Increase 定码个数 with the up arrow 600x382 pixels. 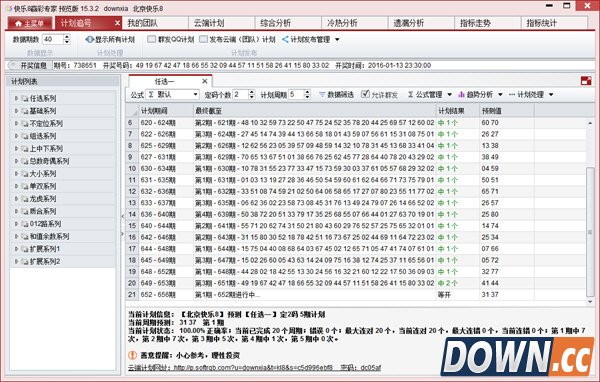pos(251,92)
